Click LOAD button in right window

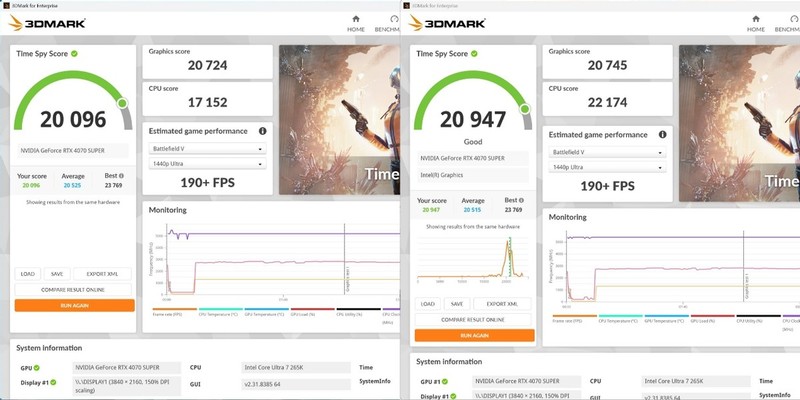[x=428, y=304]
